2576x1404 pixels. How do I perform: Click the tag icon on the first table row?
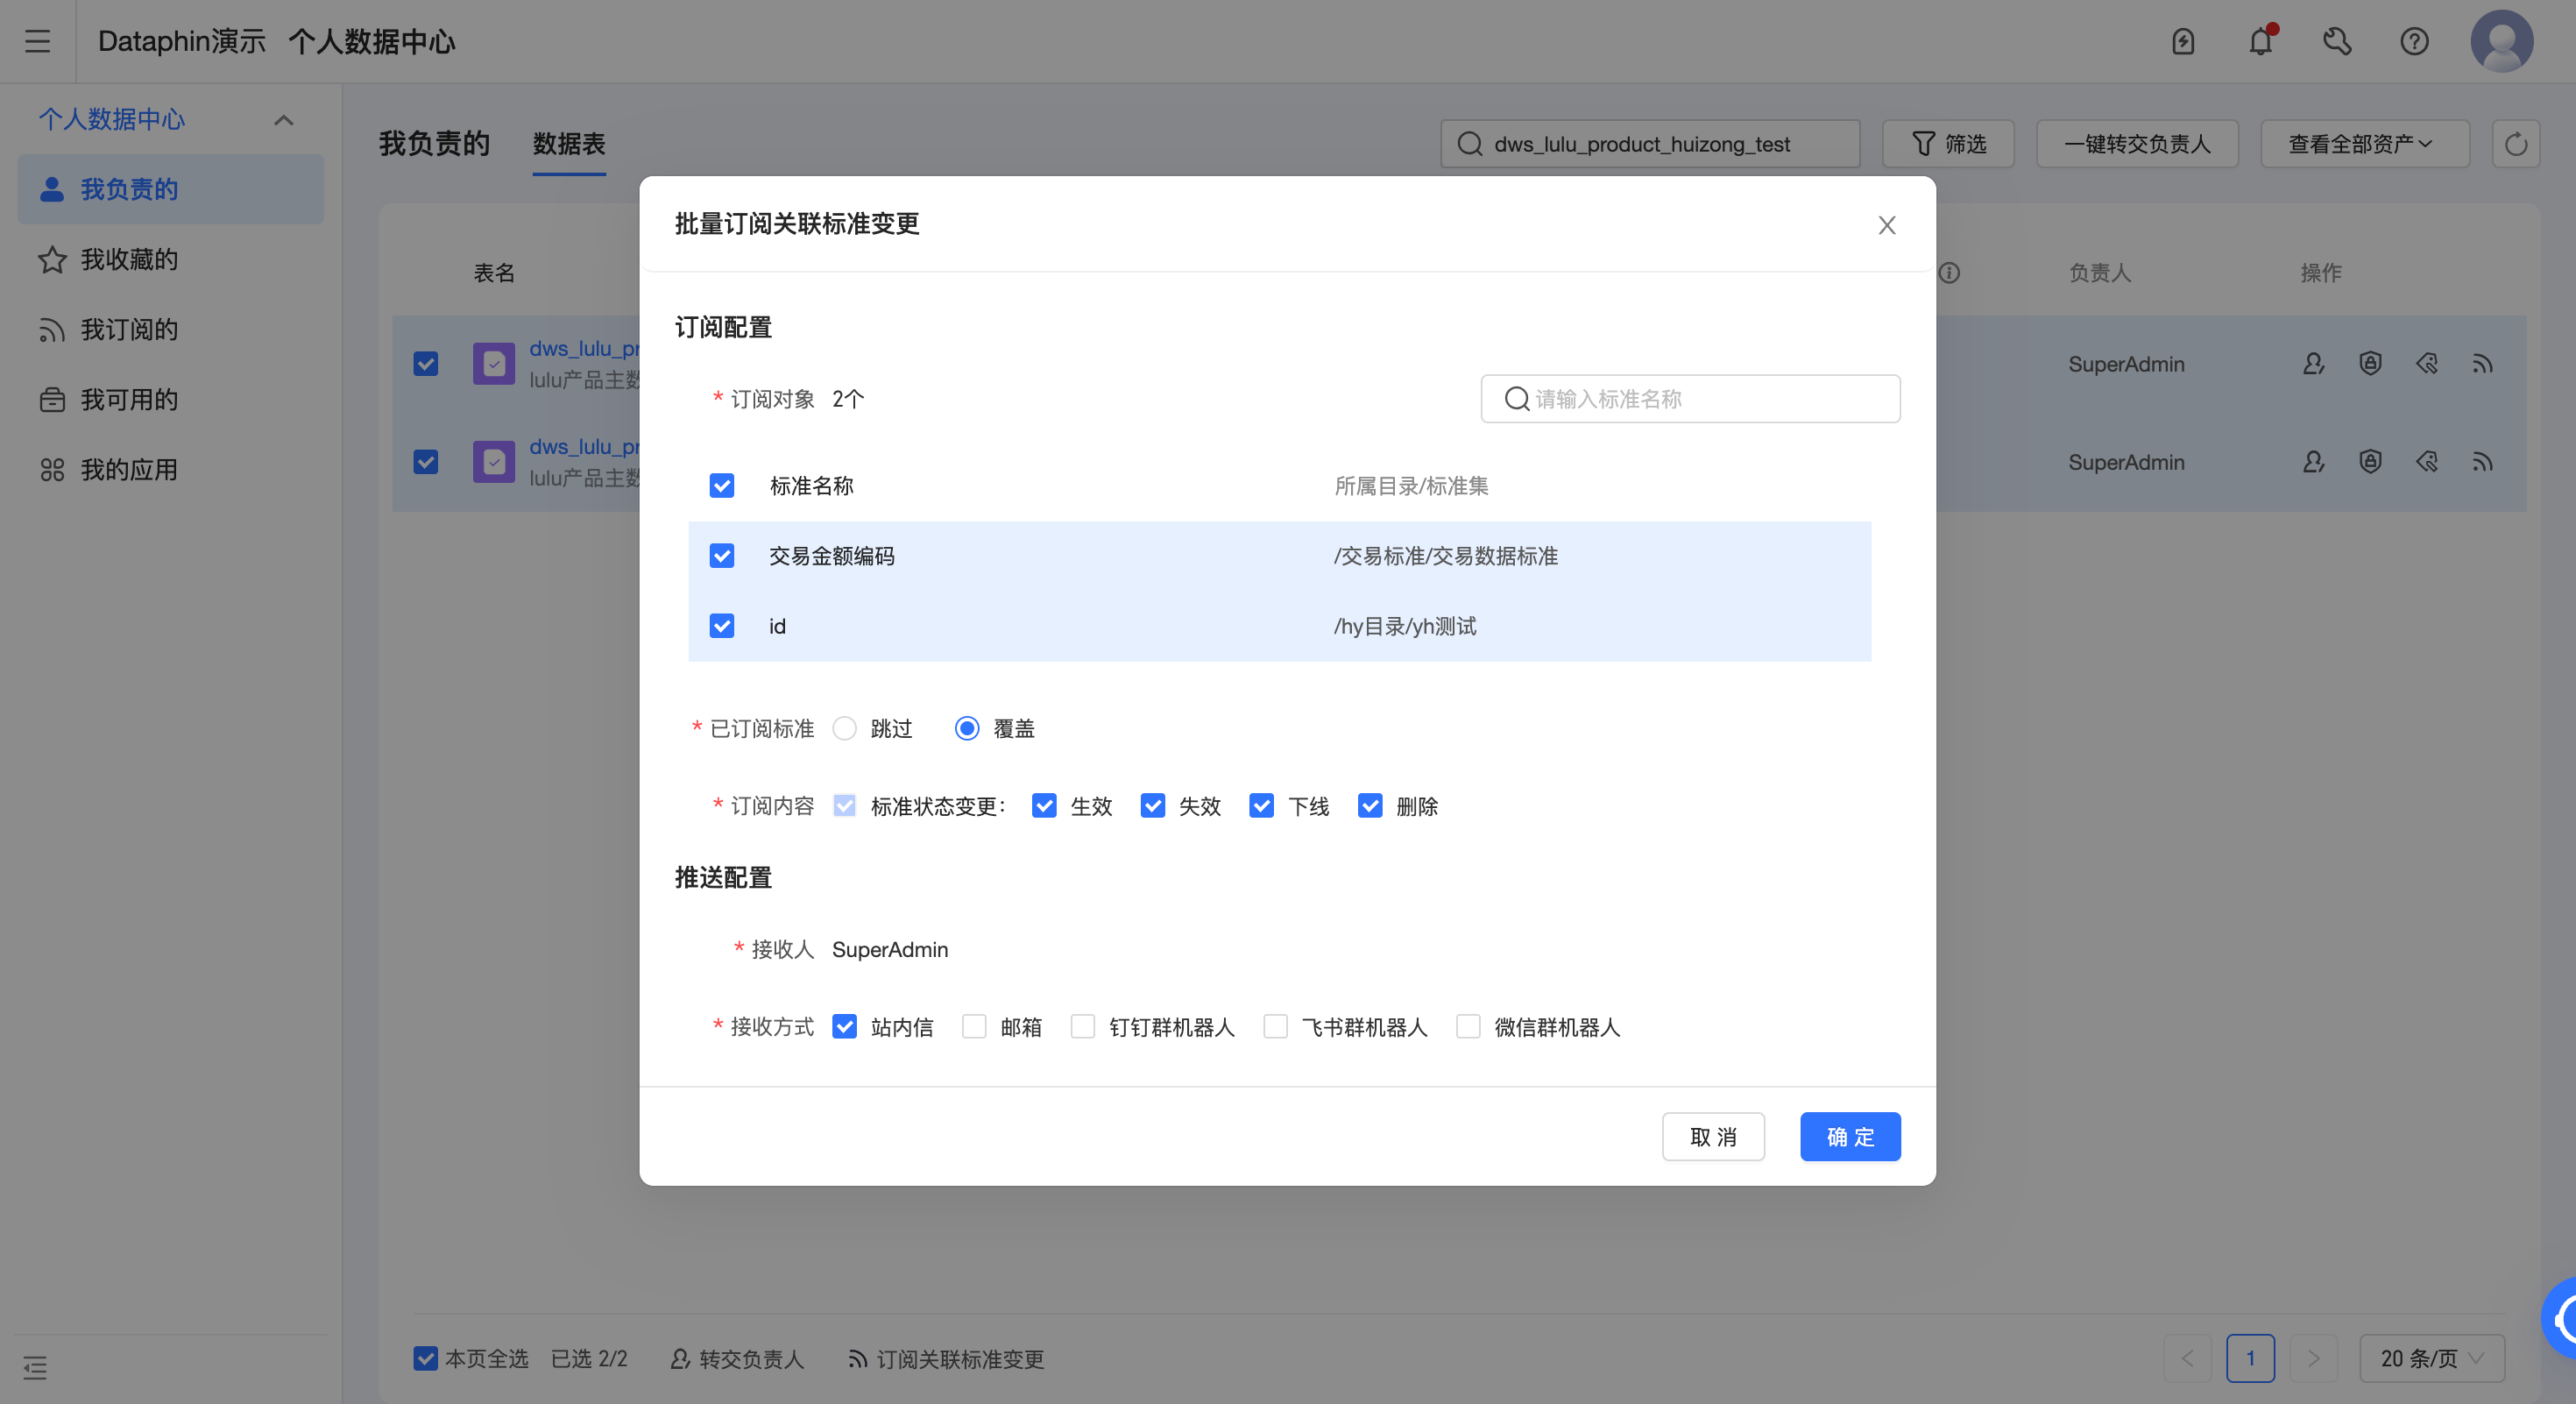click(2427, 363)
